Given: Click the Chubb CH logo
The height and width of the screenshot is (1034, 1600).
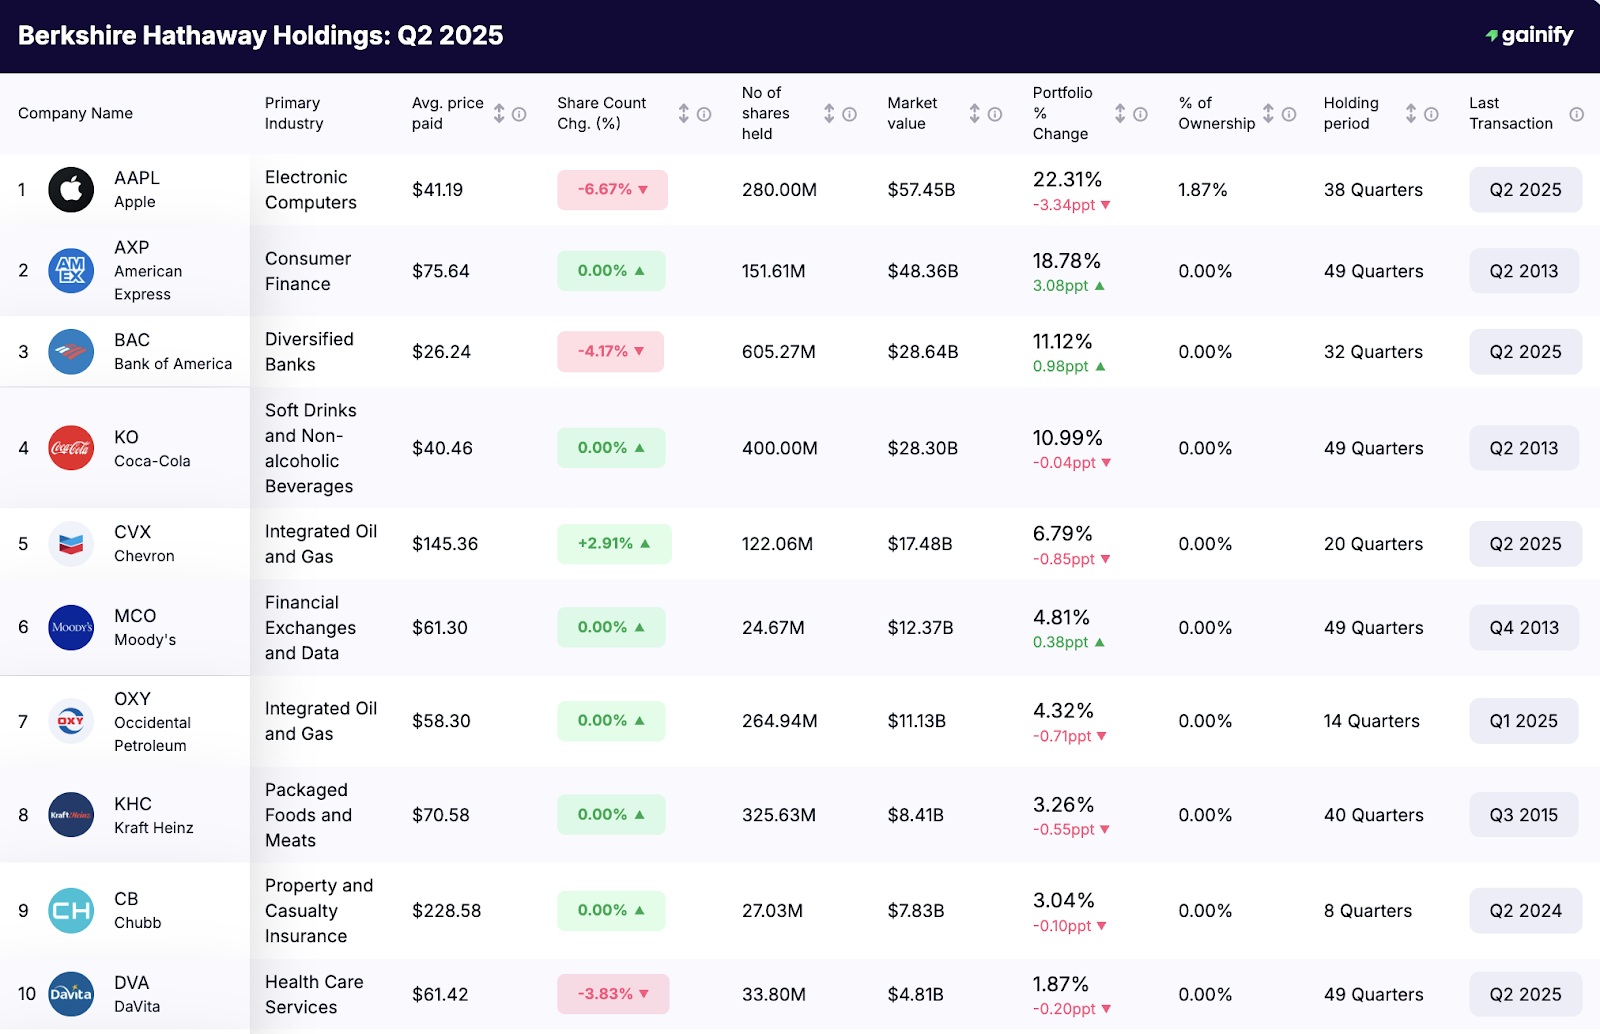Looking at the screenshot, I should [71, 911].
